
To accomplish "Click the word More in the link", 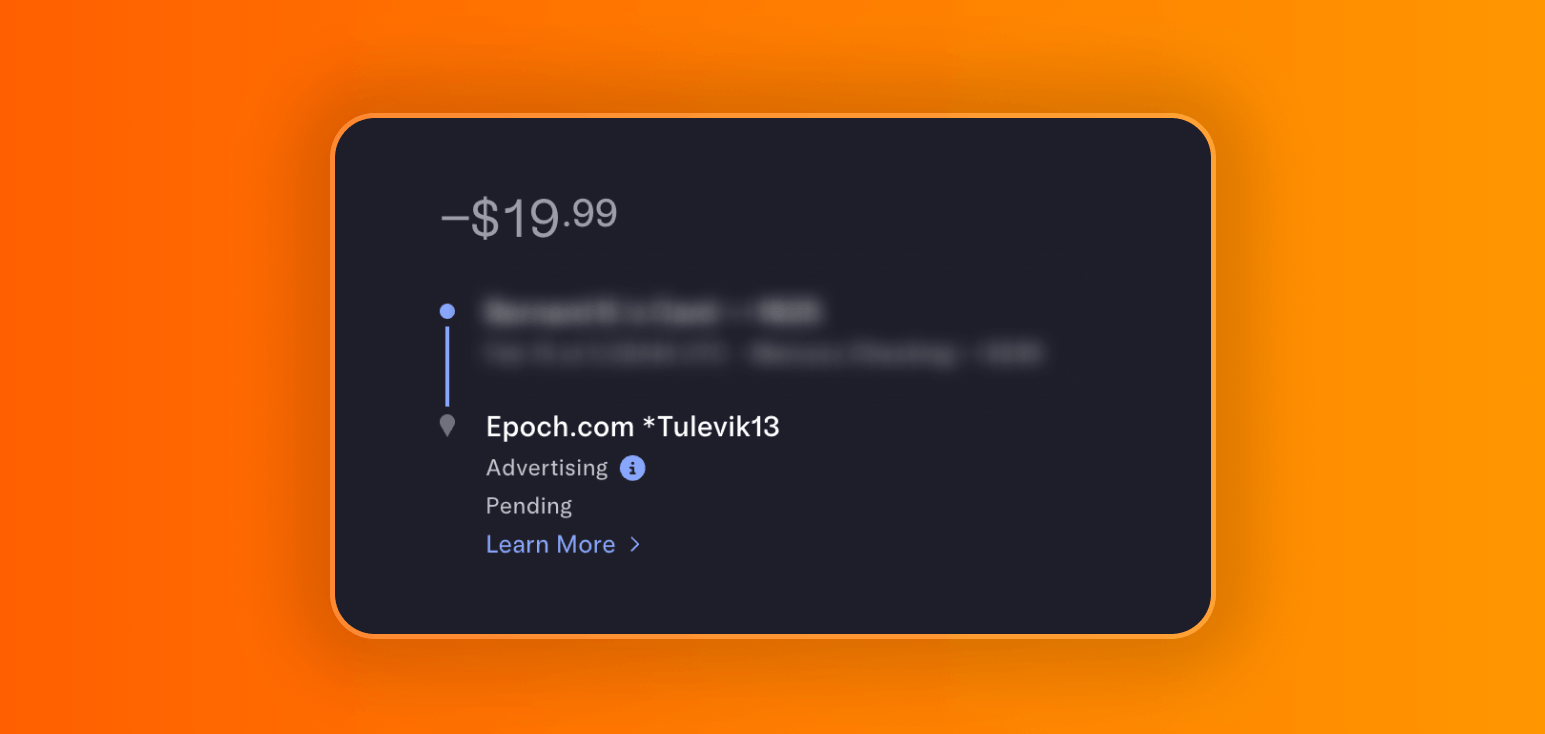I will [585, 545].
